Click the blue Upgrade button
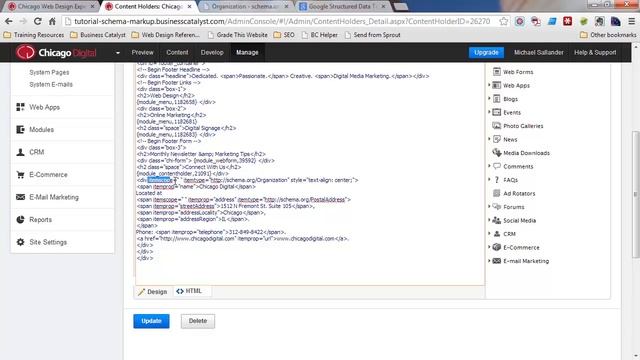Viewport: 640px width, 360px height. [x=486, y=52]
